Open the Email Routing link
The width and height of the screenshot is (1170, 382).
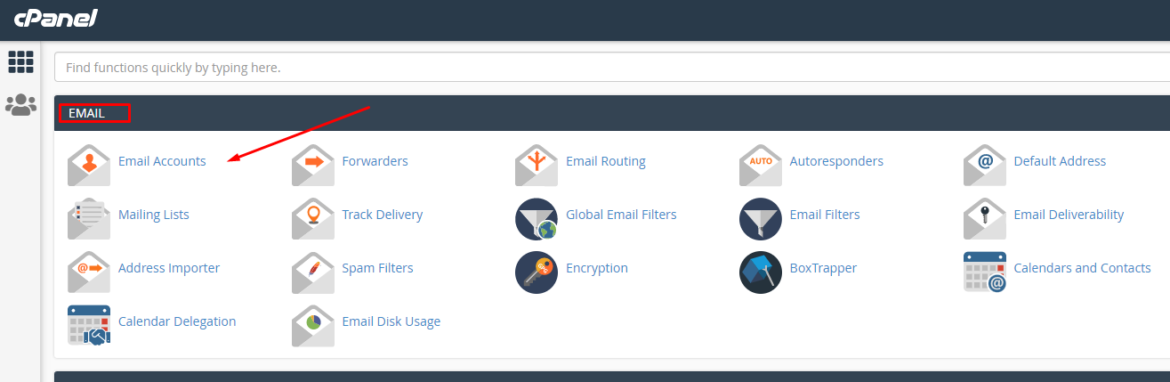606,161
